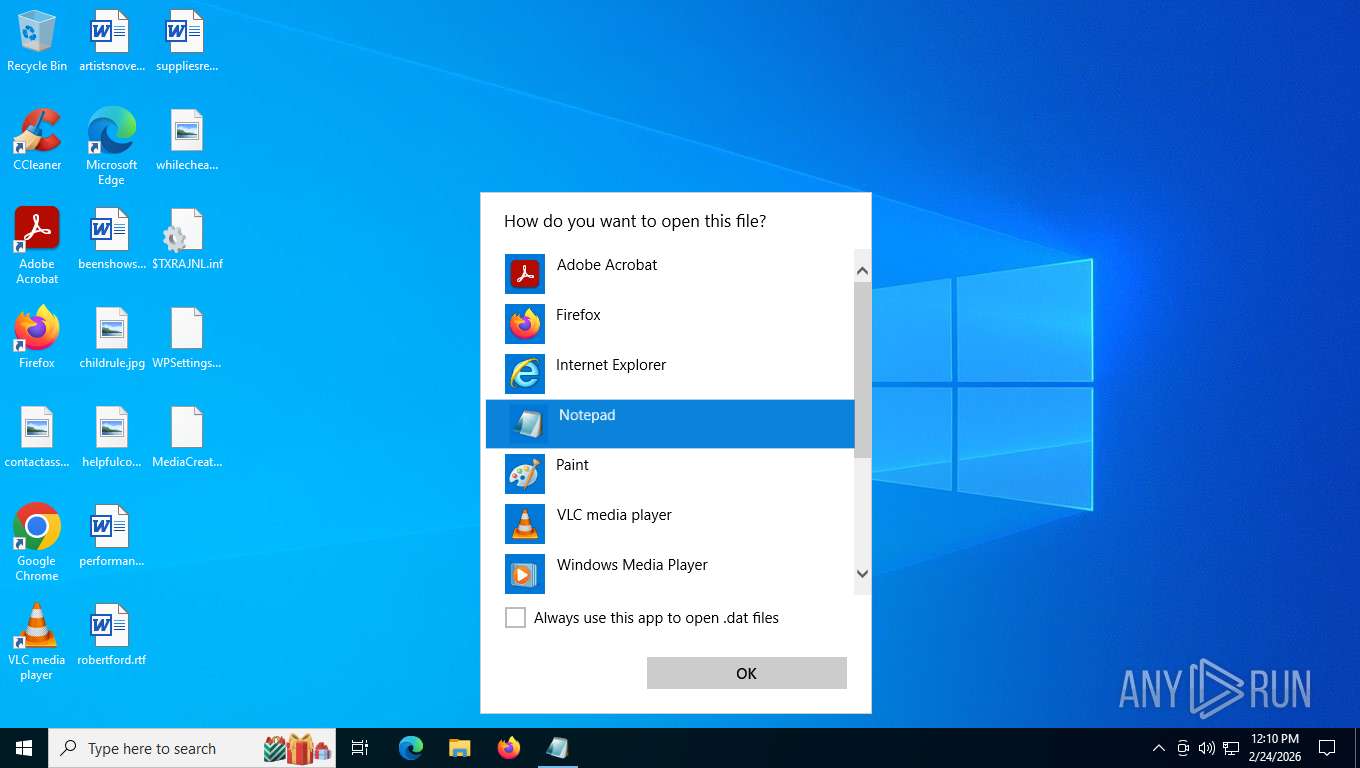Open Firefox from the taskbar

[x=509, y=748]
